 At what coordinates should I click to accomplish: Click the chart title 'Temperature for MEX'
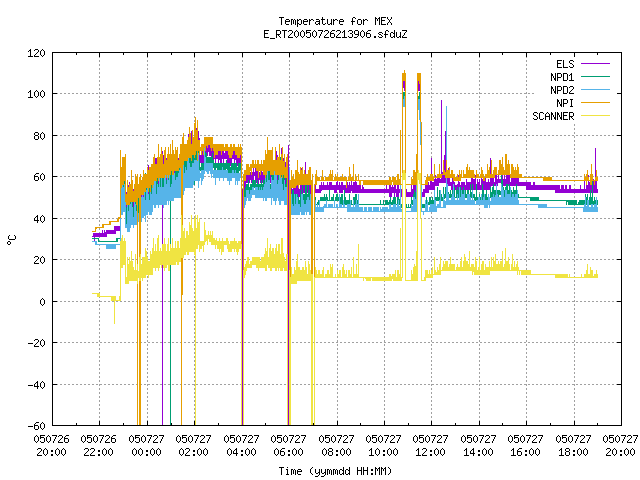coord(335,21)
